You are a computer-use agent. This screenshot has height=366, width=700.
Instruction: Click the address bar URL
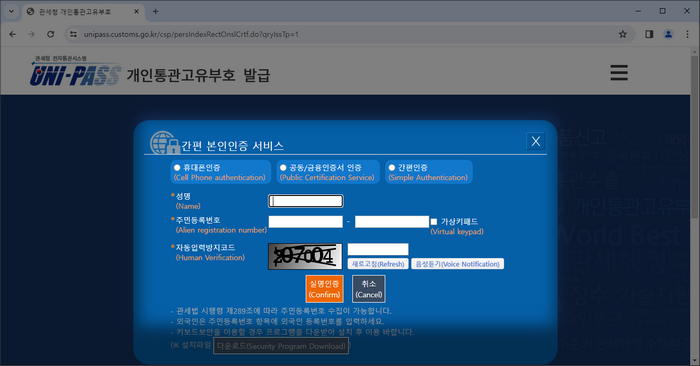191,34
